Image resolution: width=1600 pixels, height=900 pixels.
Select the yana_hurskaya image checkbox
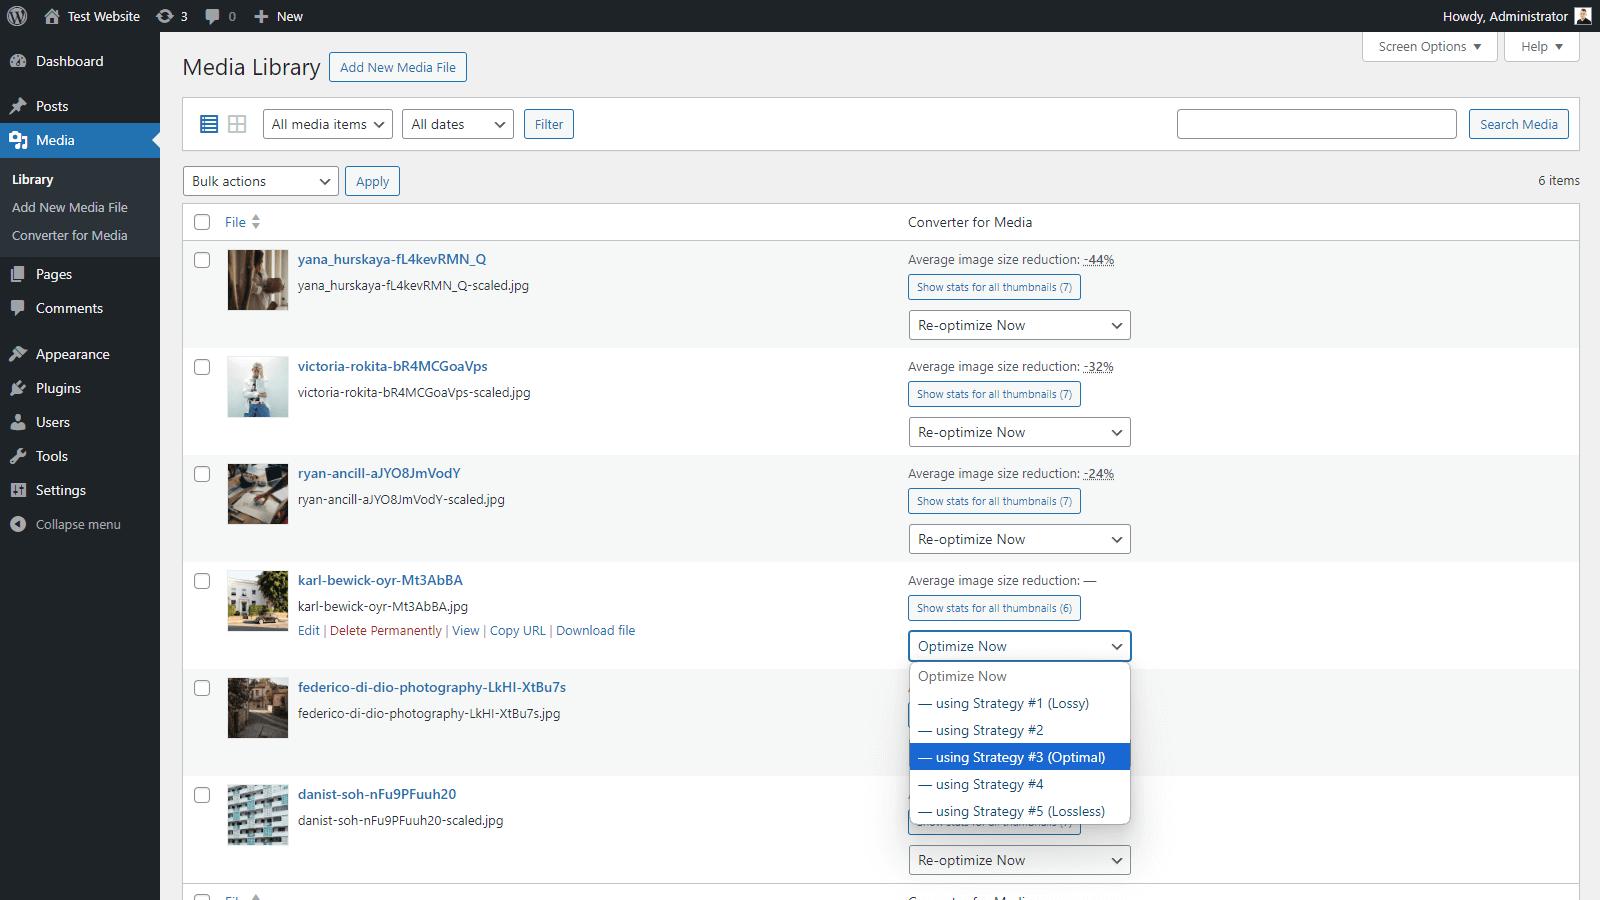(x=202, y=260)
